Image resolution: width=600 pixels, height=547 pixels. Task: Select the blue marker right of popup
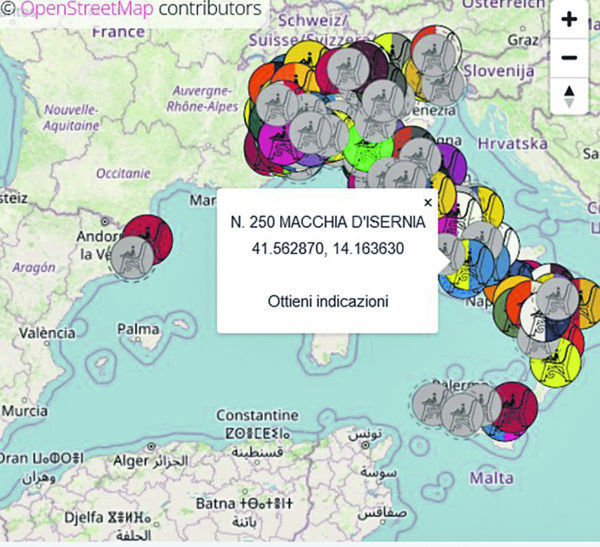(478, 262)
